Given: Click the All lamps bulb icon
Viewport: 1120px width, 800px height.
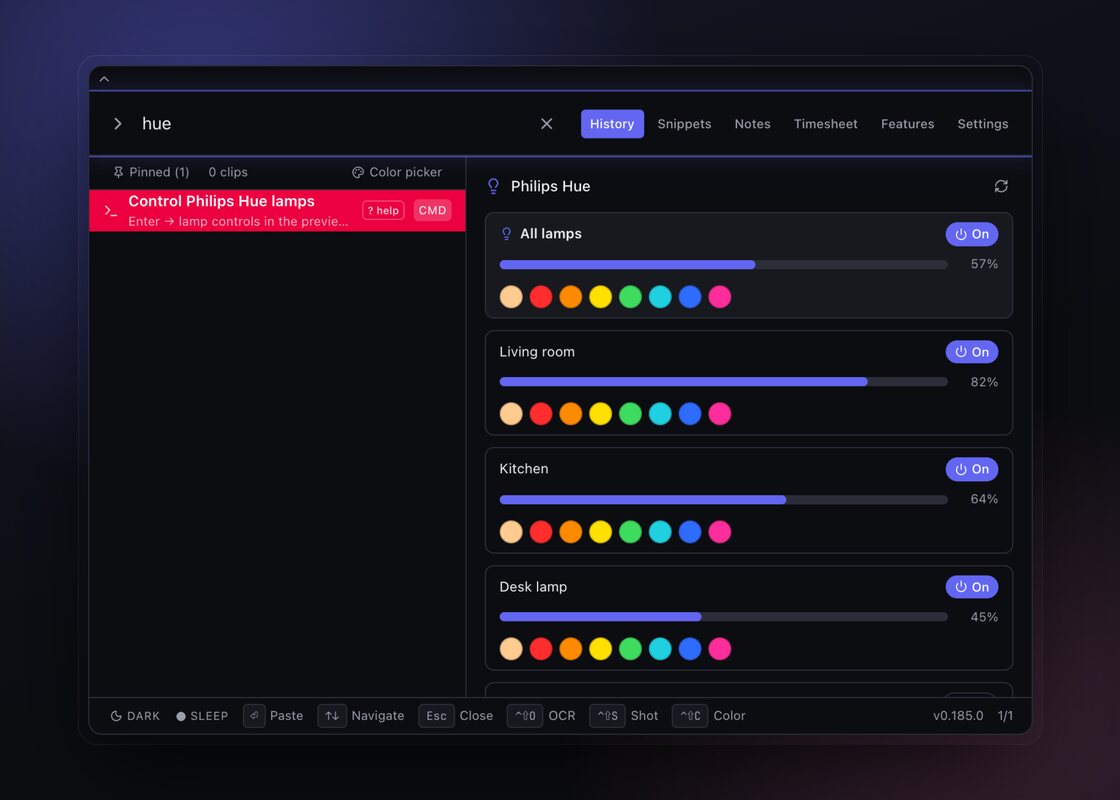Looking at the screenshot, I should [x=506, y=234].
